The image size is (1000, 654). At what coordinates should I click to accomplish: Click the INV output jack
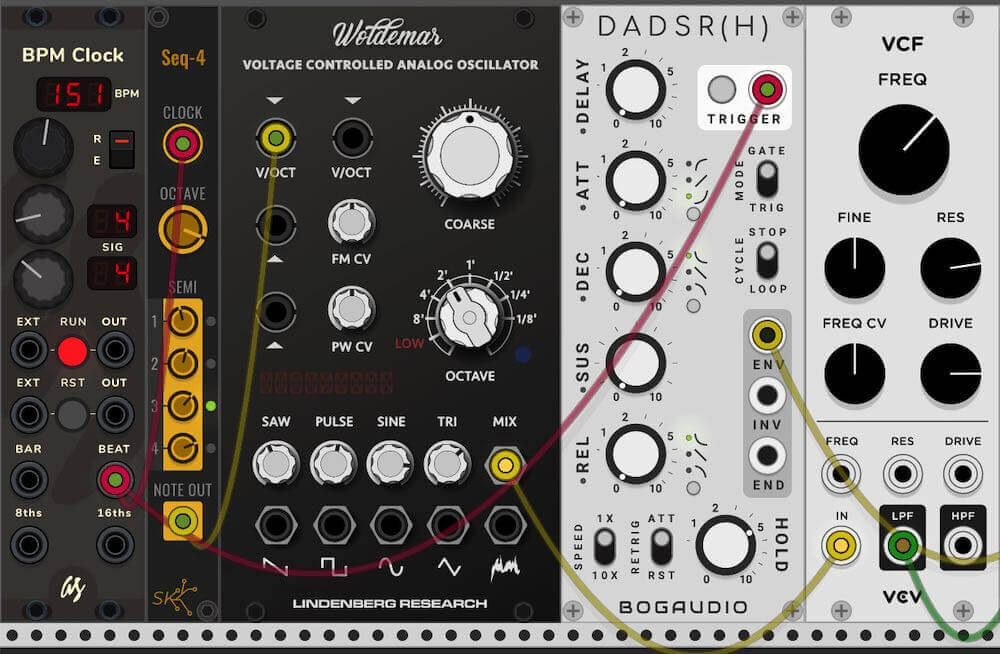pyautogui.click(x=767, y=395)
